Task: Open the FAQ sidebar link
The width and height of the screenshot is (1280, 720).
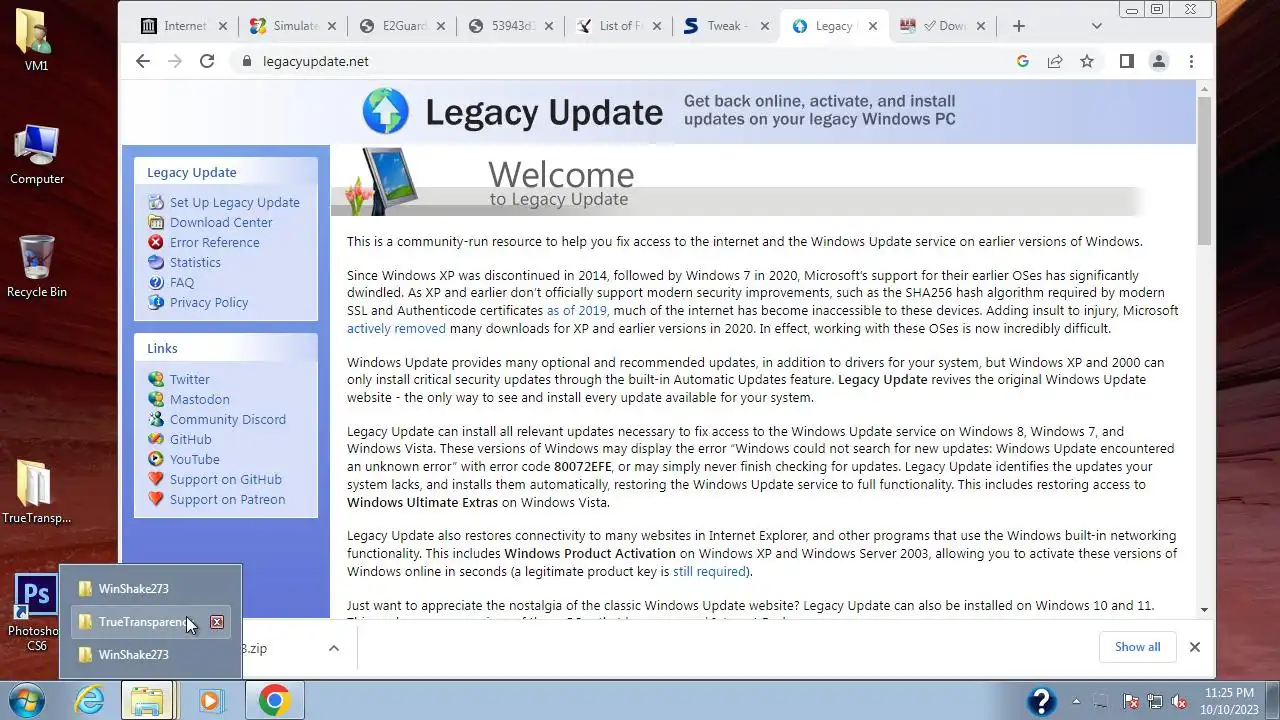Action: coord(182,282)
